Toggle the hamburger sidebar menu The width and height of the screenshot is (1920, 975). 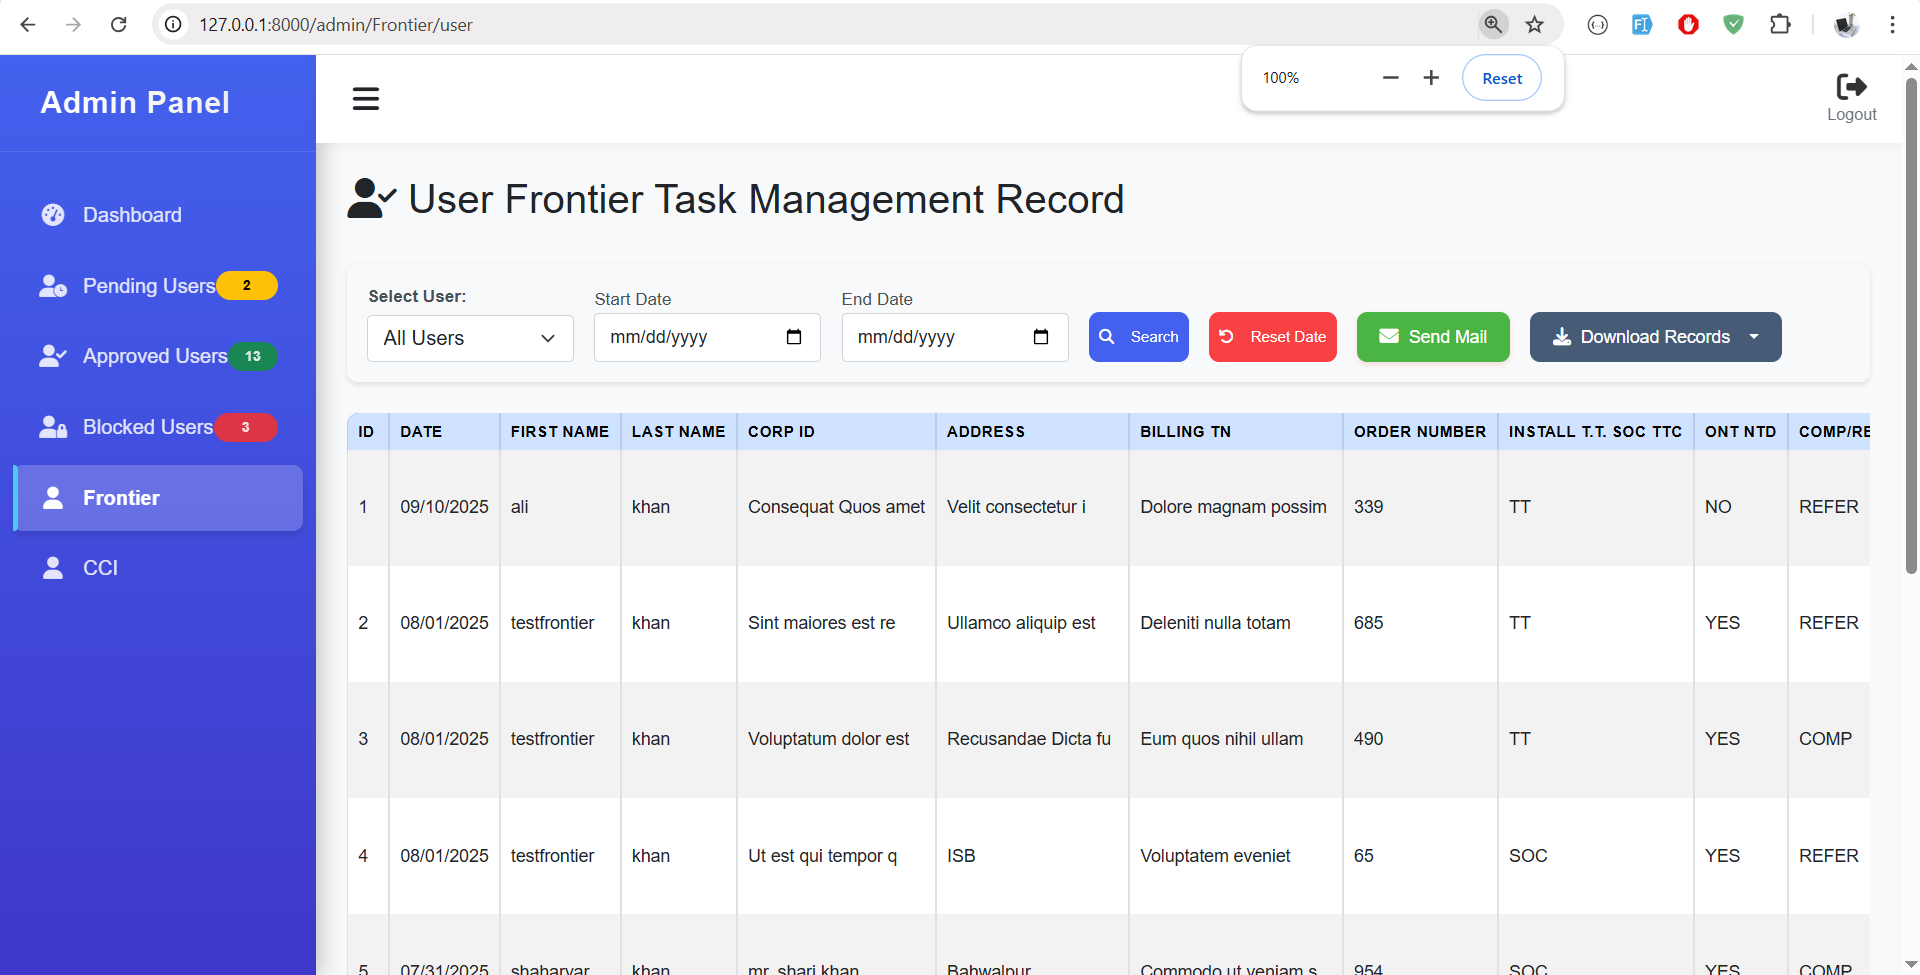coord(366,99)
